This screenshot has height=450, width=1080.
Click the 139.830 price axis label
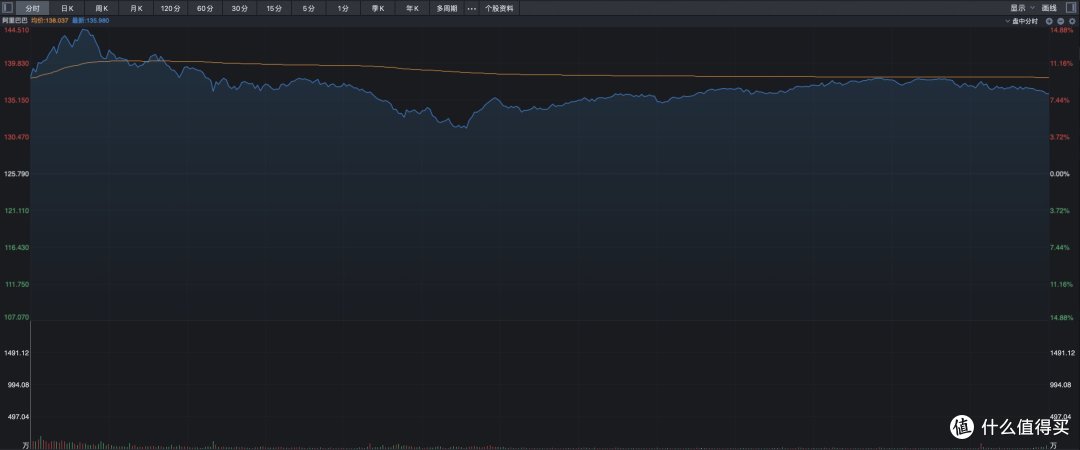[x=17, y=63]
